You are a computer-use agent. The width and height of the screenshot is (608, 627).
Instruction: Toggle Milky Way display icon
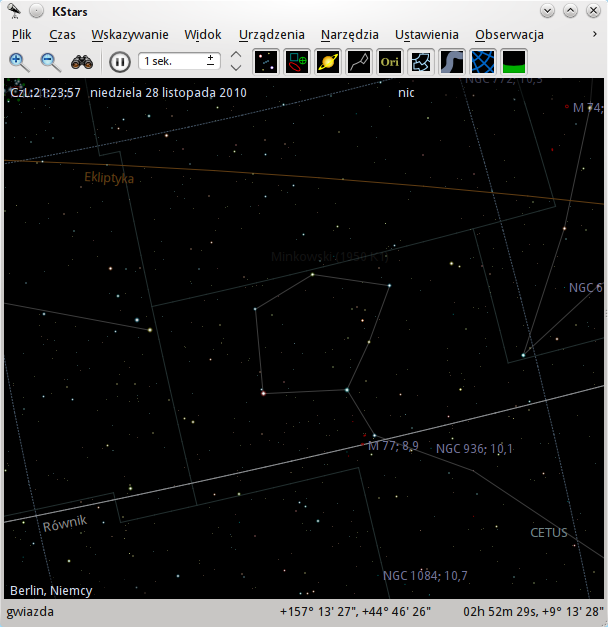click(x=452, y=61)
